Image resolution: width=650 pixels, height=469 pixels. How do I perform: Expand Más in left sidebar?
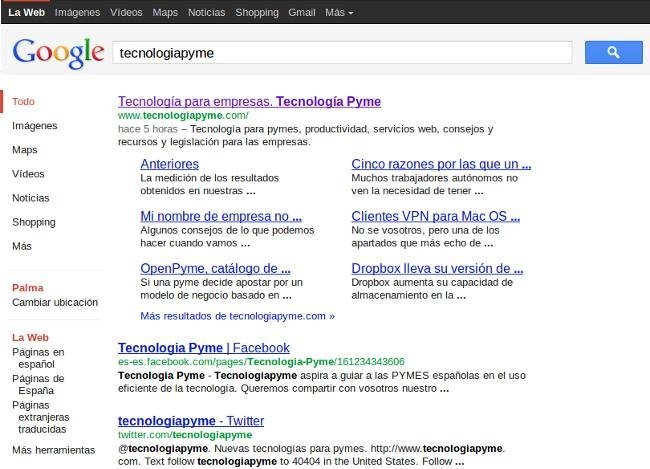(x=22, y=246)
